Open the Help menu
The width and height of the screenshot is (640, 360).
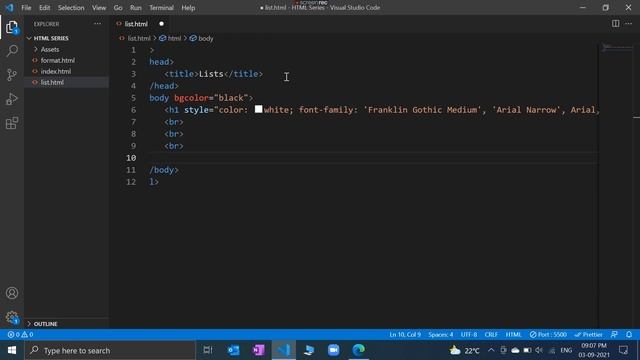tap(188, 8)
